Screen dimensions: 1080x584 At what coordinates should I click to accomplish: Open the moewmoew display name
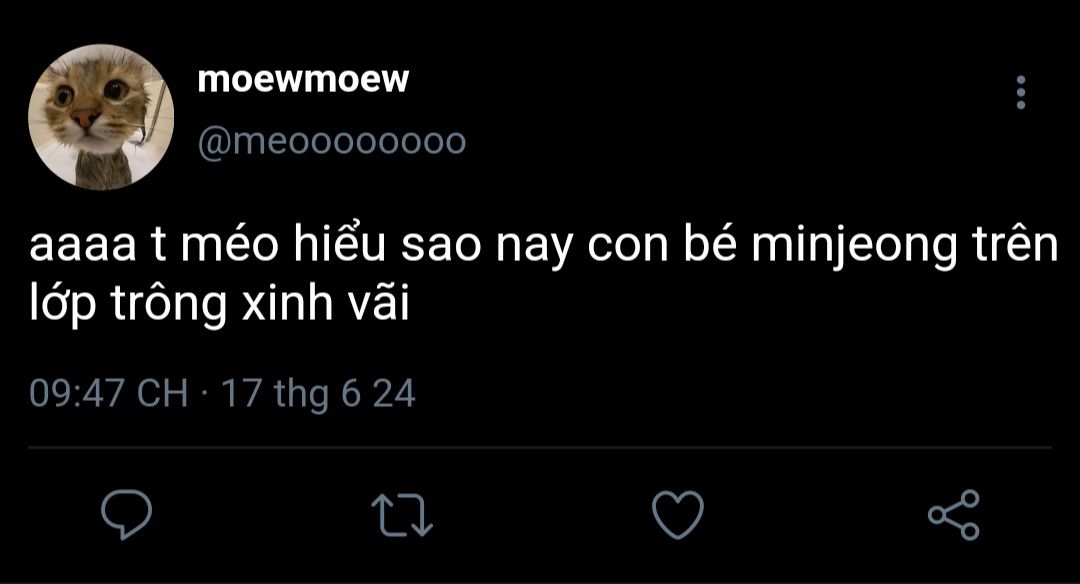303,80
